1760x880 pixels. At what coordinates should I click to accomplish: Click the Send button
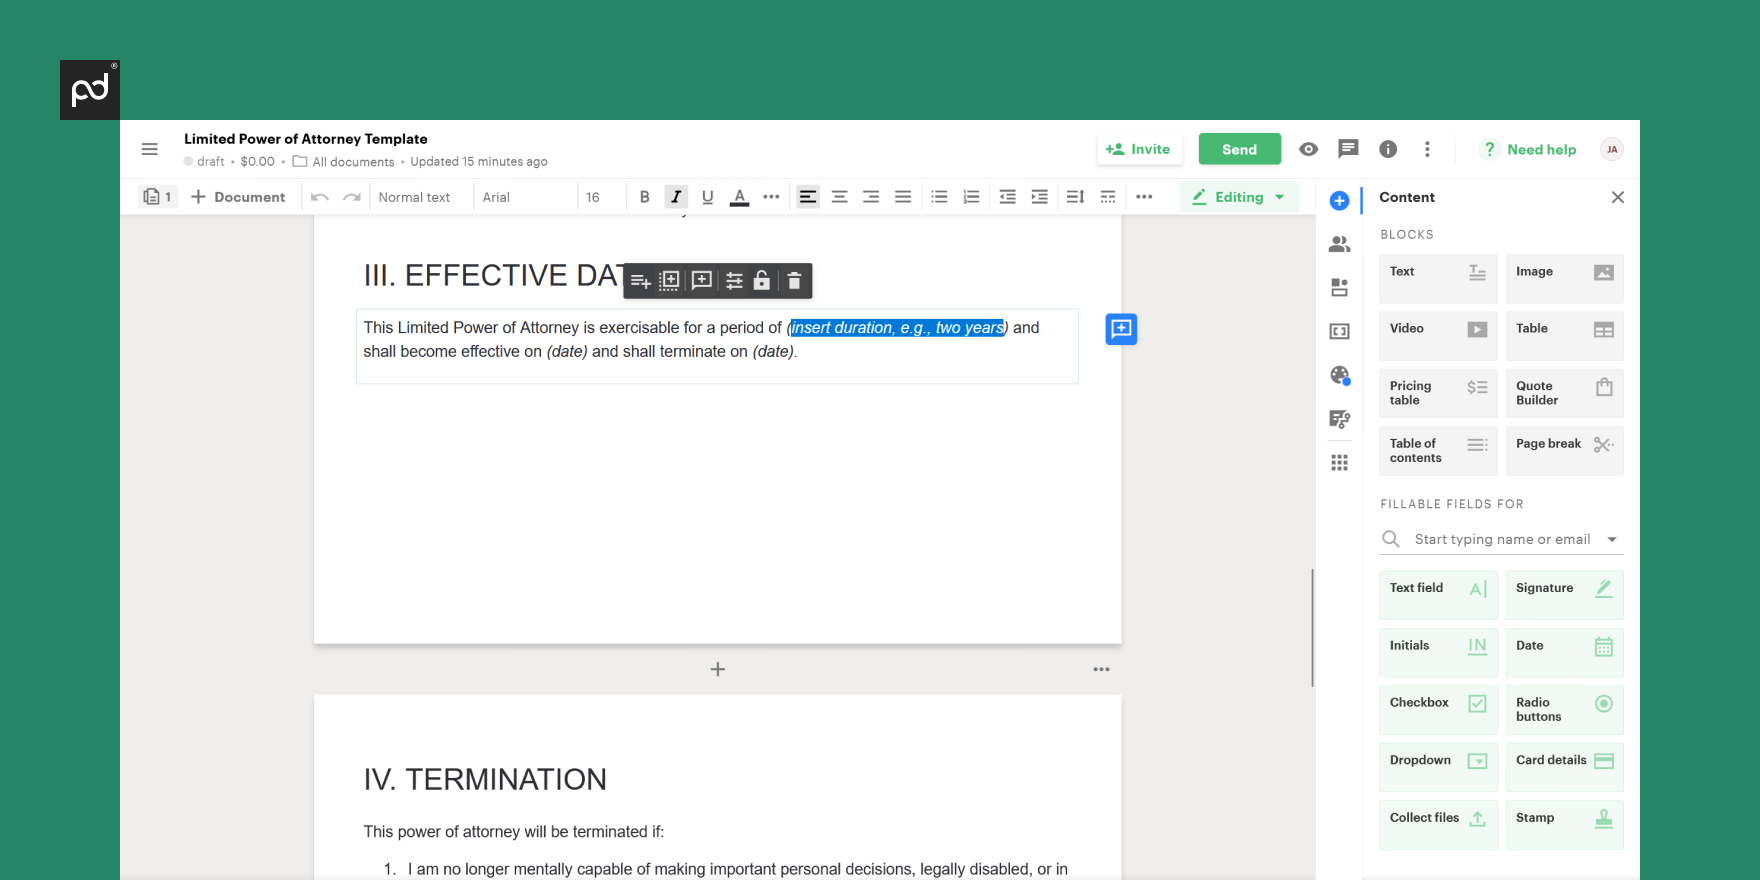1240,149
